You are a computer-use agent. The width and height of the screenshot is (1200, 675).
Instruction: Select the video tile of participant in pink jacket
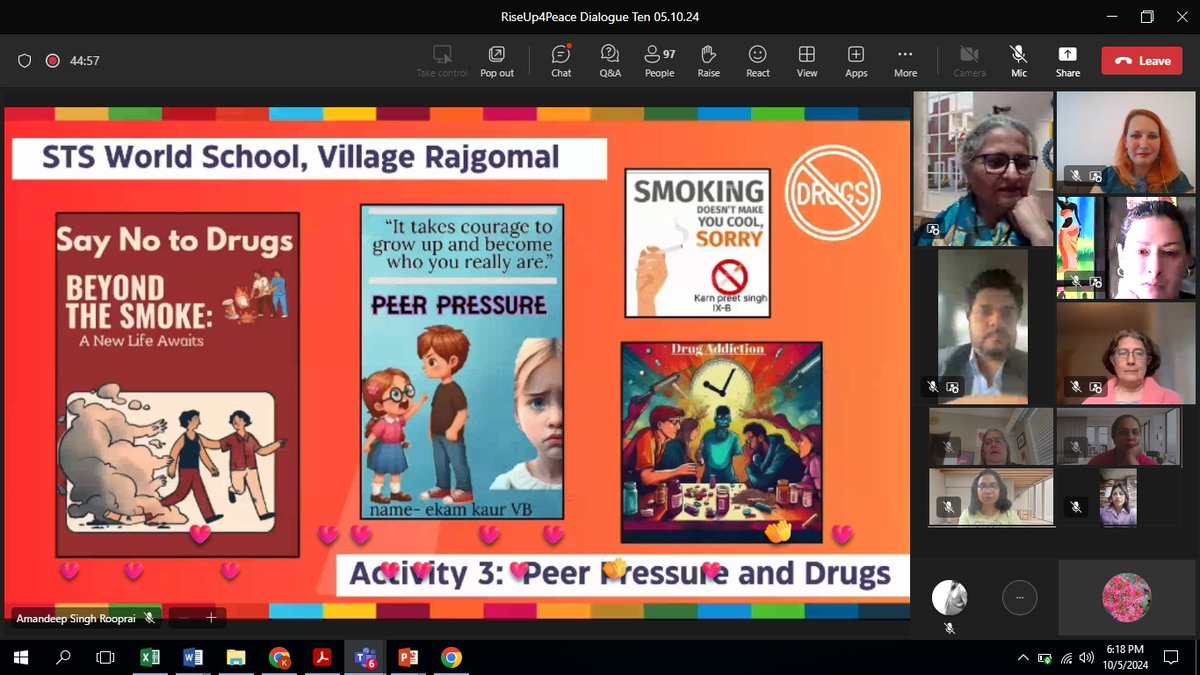pyautogui.click(x=1126, y=354)
